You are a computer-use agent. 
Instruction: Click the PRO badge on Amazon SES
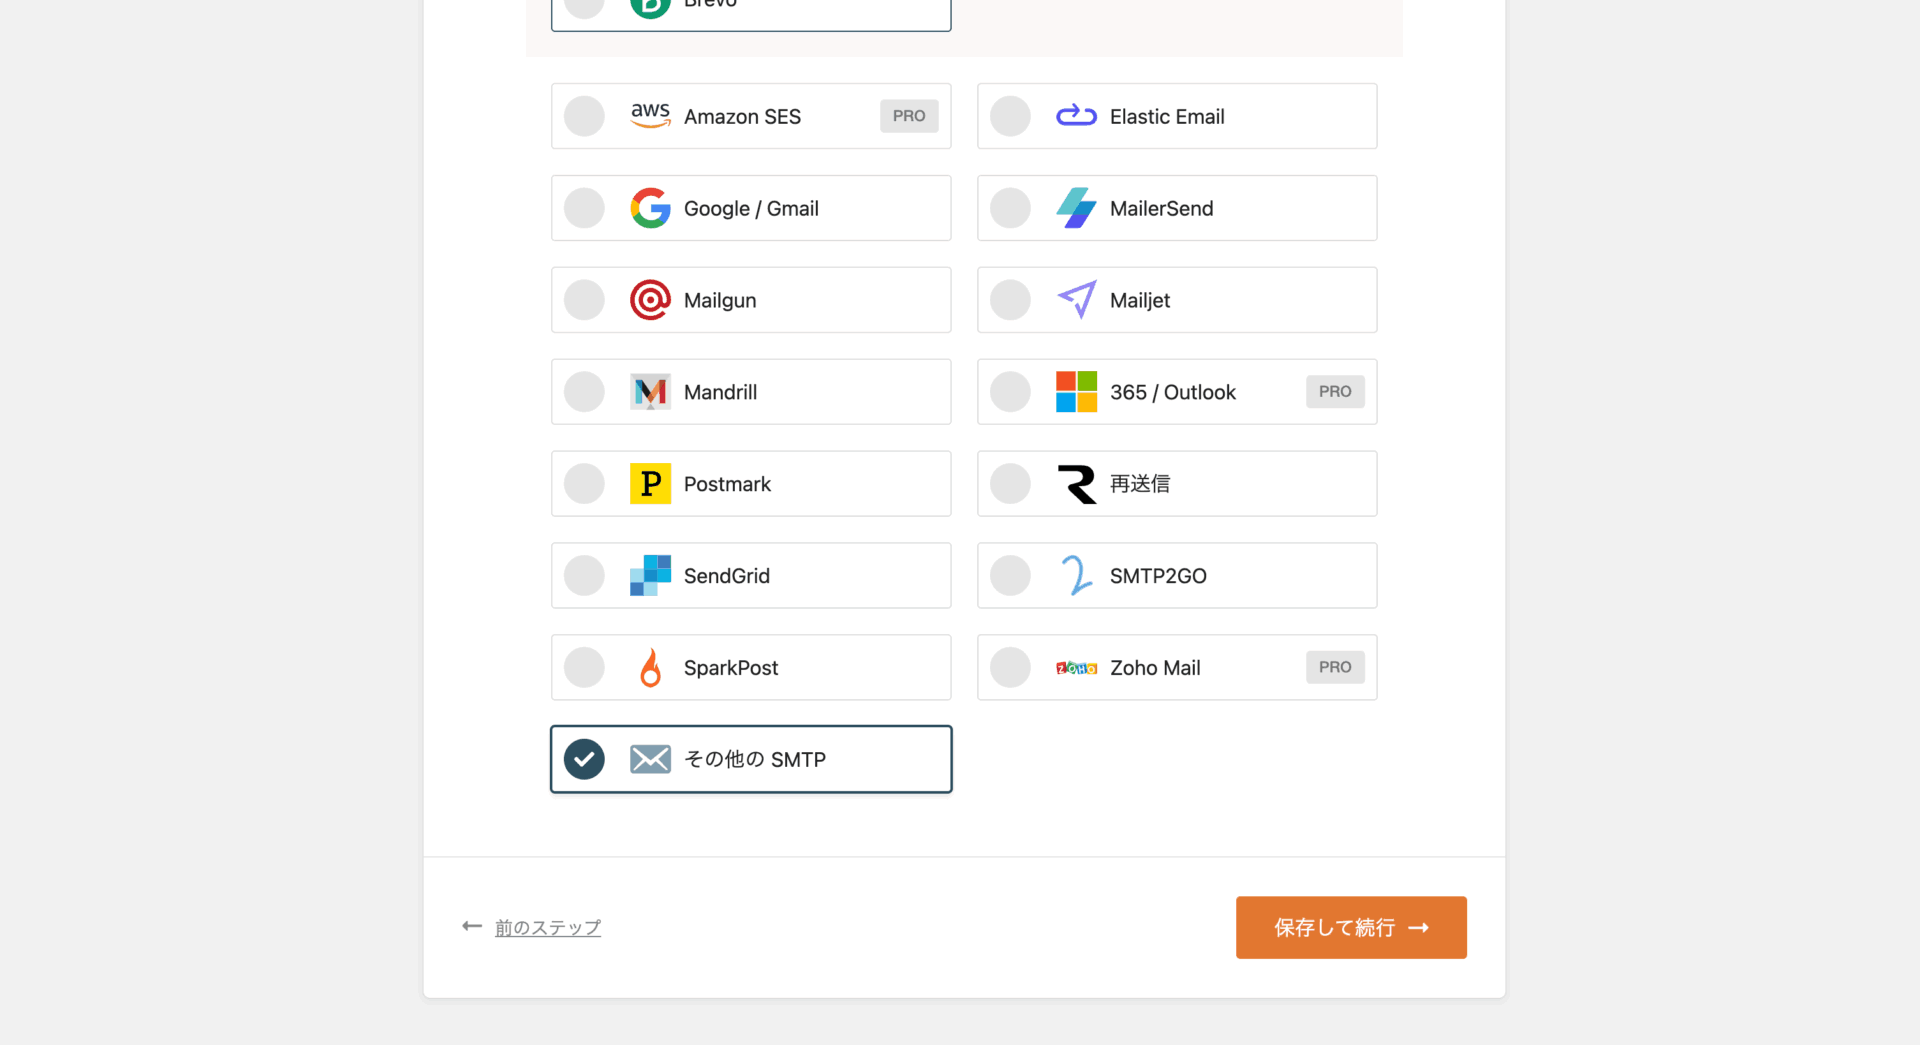909,116
